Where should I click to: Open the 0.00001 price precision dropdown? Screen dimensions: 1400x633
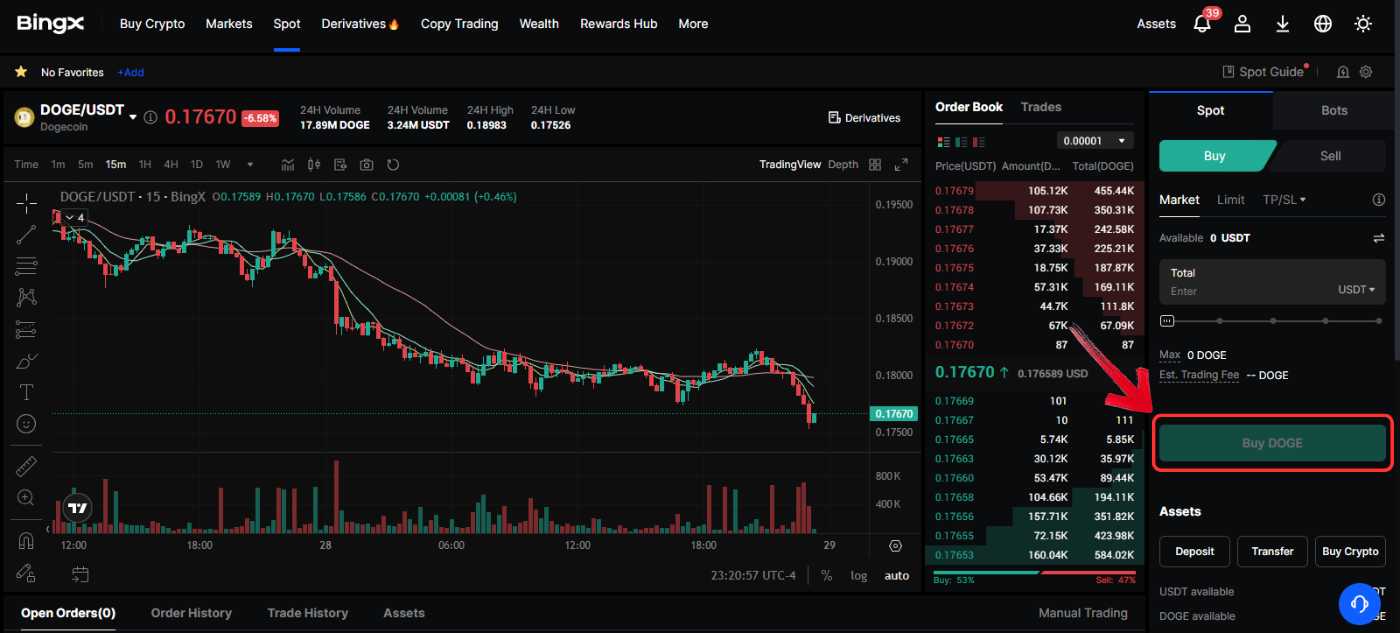click(x=1095, y=141)
